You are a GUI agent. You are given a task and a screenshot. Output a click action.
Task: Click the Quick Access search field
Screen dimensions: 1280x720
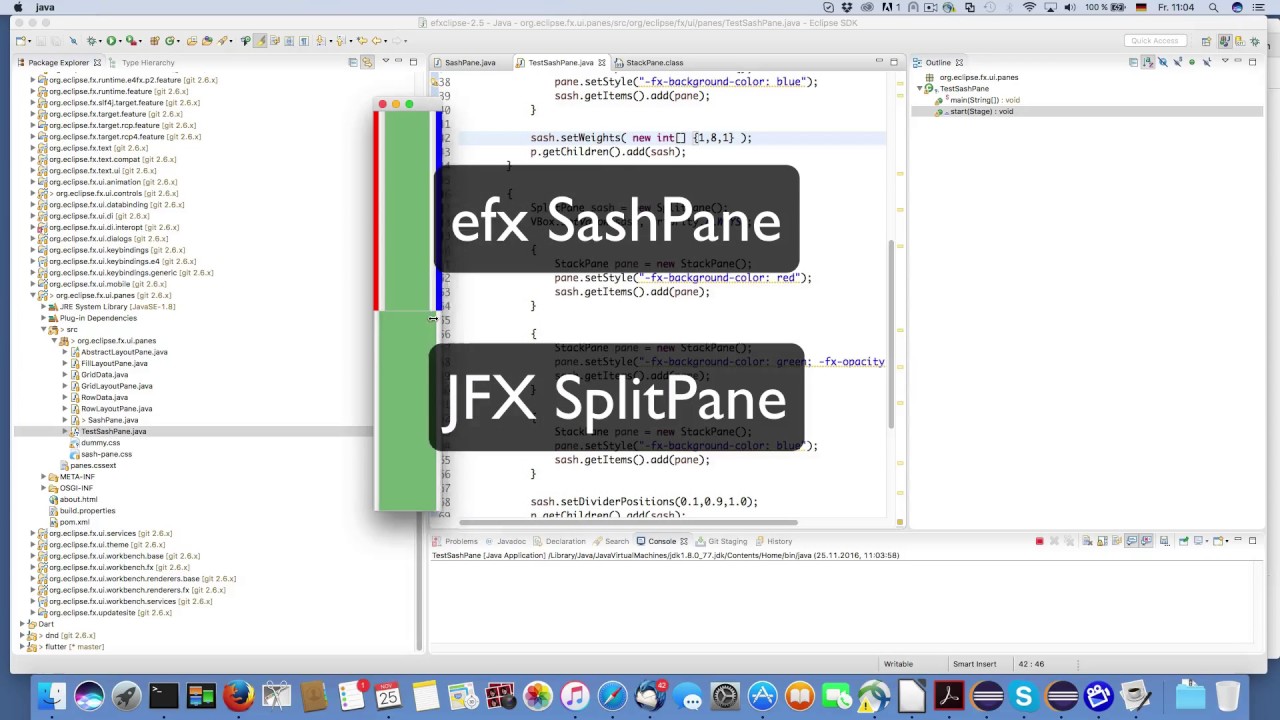pos(1155,41)
